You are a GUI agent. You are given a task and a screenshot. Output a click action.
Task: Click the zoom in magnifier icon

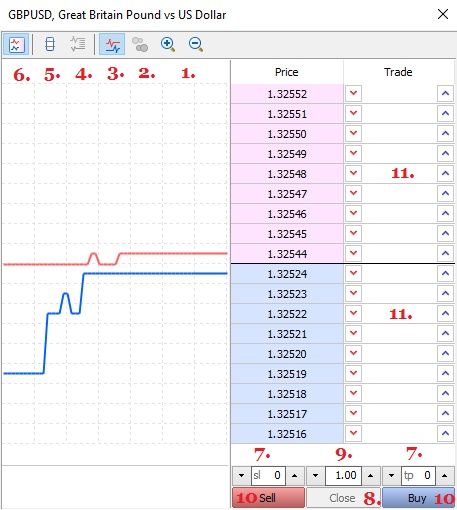point(168,44)
